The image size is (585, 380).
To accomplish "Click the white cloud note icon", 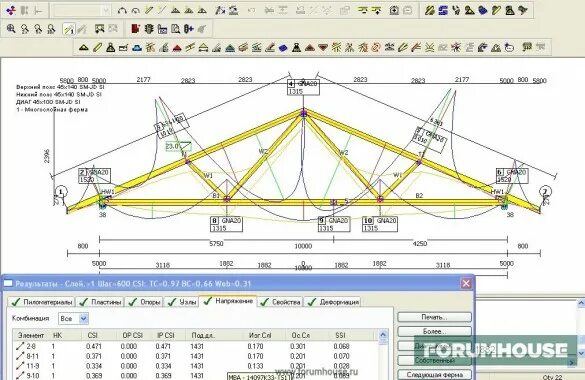I will 509,47.
